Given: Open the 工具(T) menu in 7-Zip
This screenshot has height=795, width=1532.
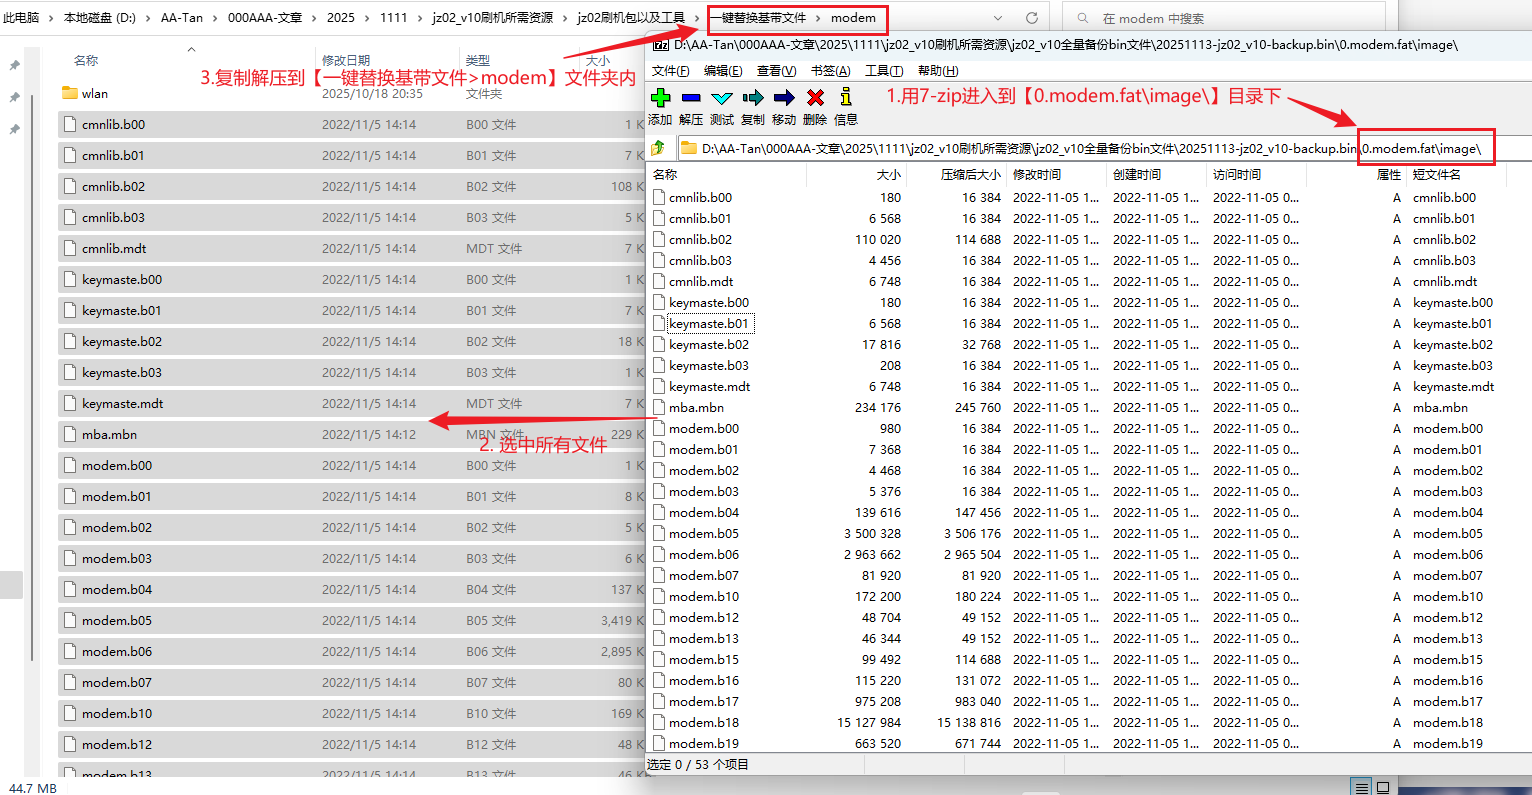Looking at the screenshot, I should 884,71.
